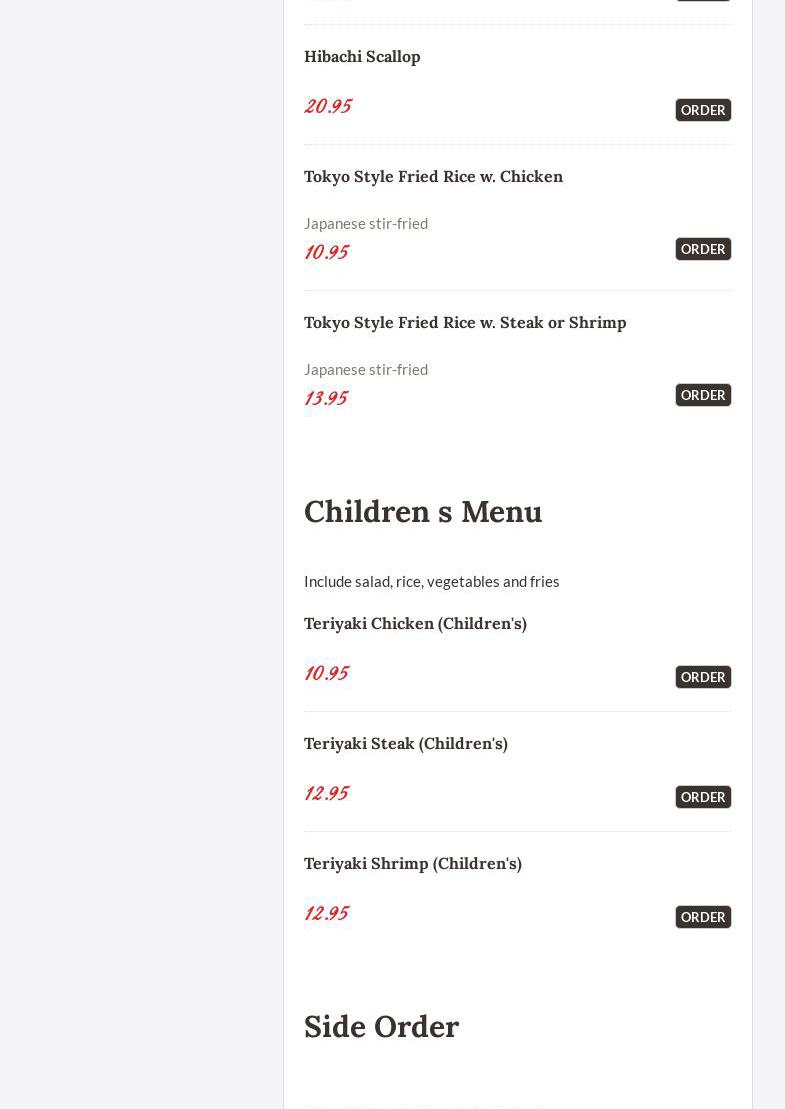Viewport: 785px width, 1109px height.
Task: Order the children's Teriyaki Chicken
Action: (703, 677)
